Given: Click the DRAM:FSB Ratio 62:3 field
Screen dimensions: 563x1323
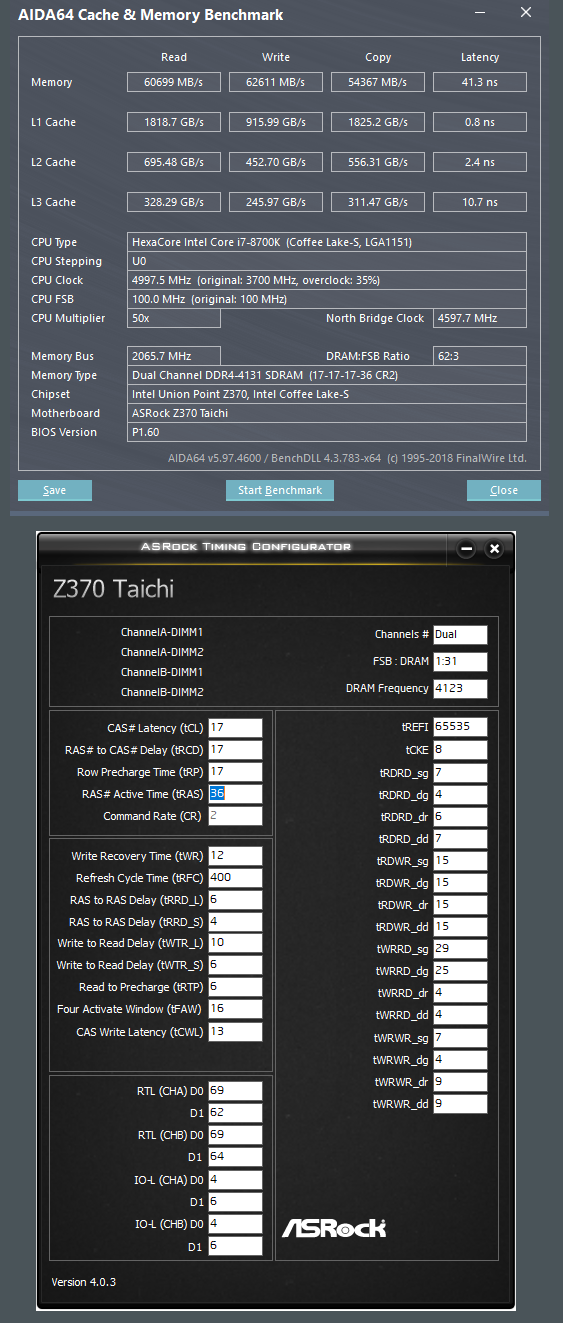Looking at the screenshot, I should [x=480, y=356].
